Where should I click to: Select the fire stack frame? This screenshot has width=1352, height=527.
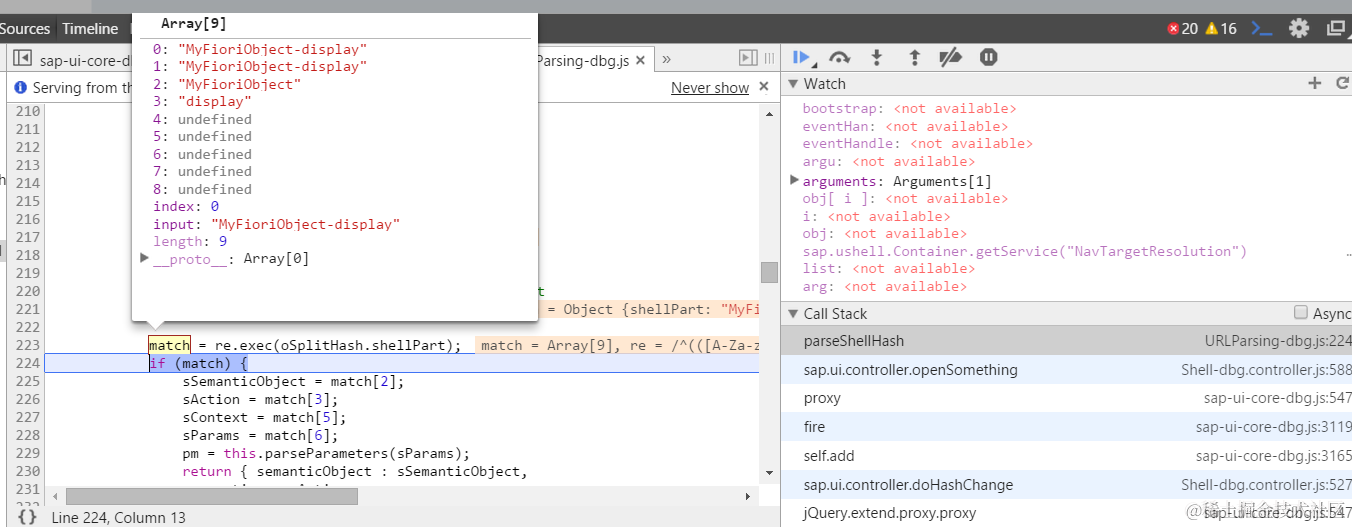[x=1066, y=427]
